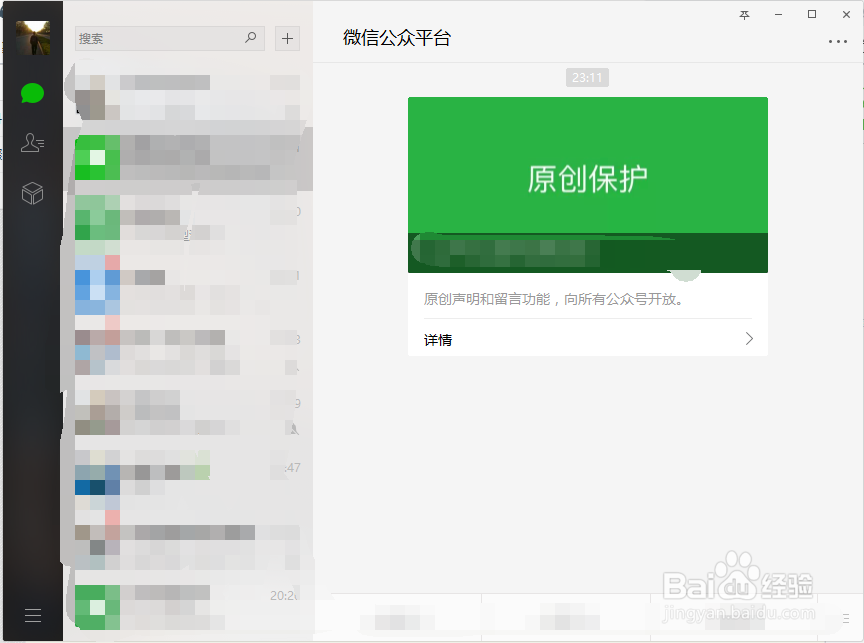This screenshot has width=864, height=643.
Task: Open the conversation timestamped 20:2x
Action: 188,606
